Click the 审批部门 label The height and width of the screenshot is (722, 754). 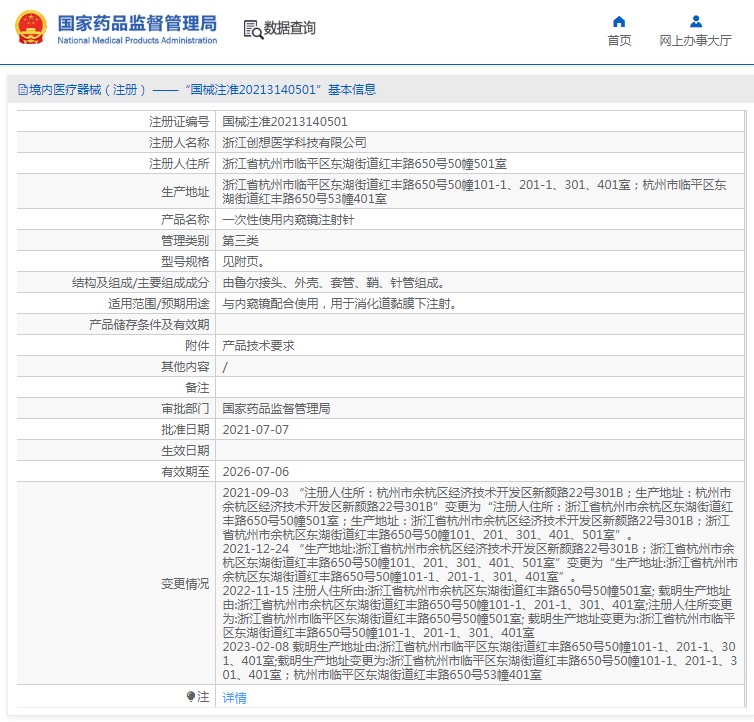pyautogui.click(x=185, y=409)
